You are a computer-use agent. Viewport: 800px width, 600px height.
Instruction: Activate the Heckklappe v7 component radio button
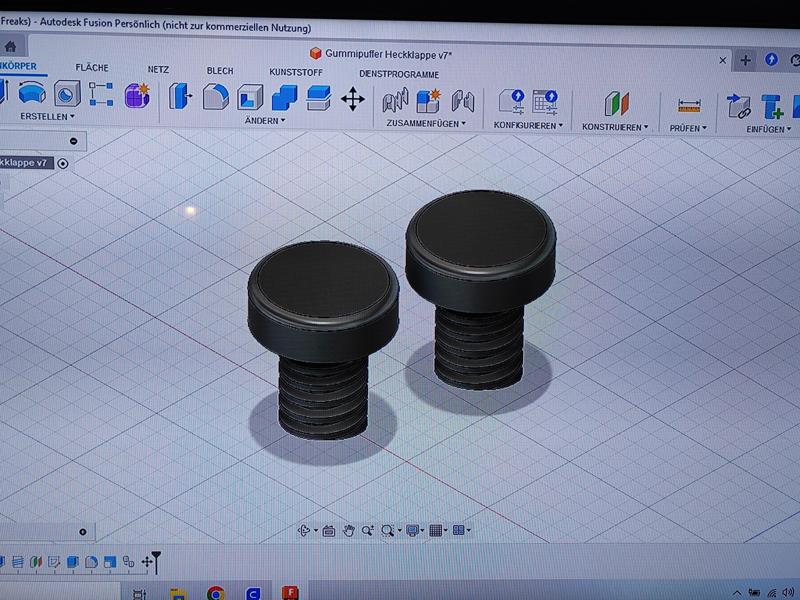(63, 163)
